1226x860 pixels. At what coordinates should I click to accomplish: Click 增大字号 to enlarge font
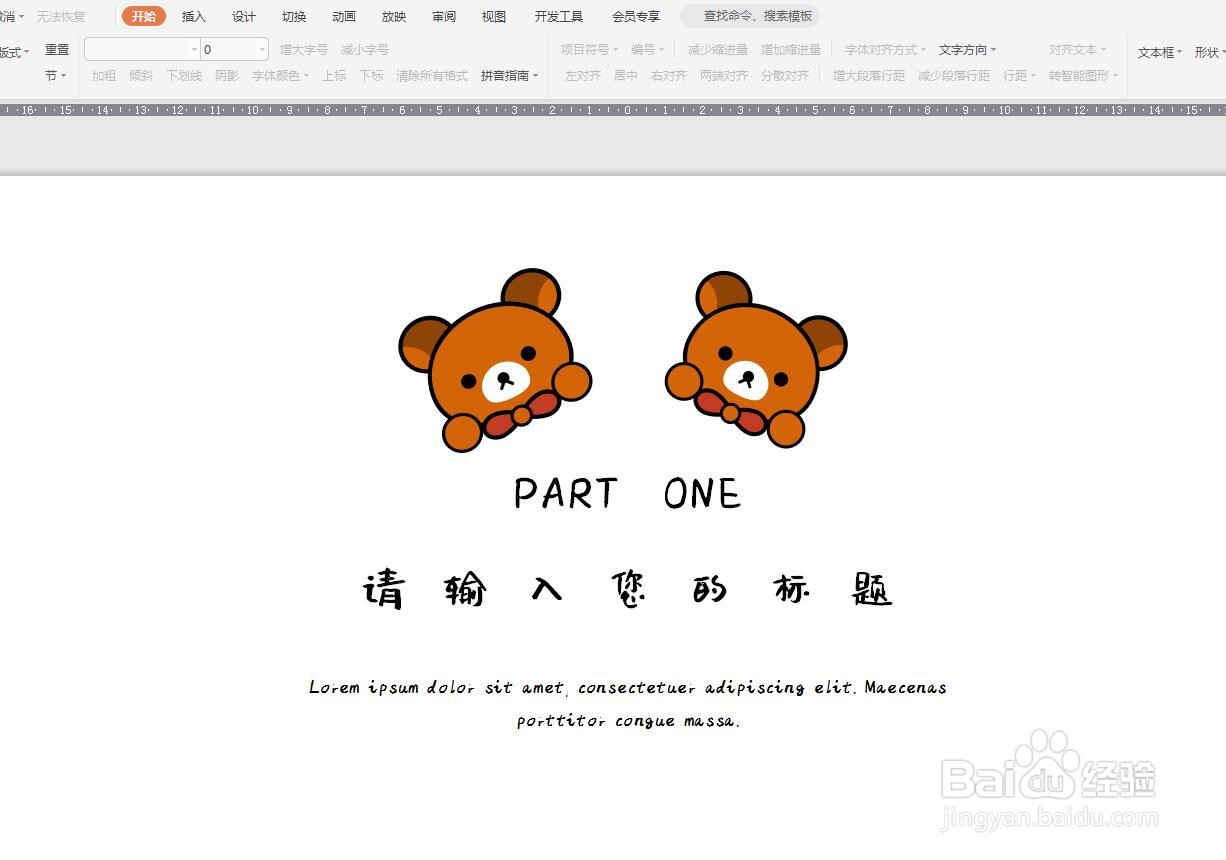pos(304,49)
